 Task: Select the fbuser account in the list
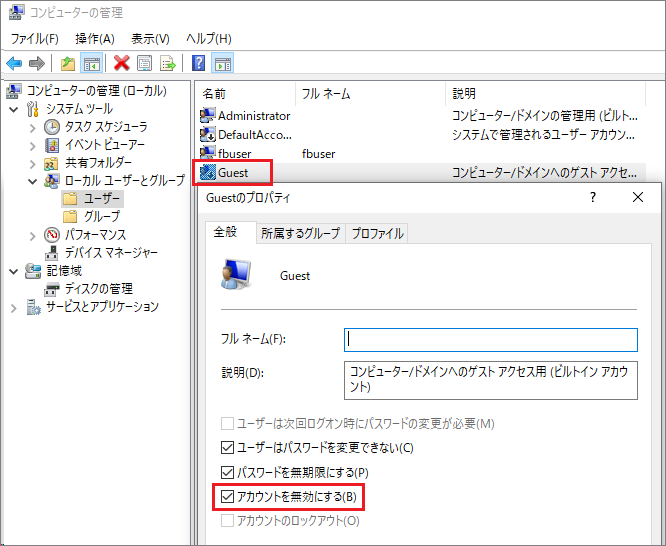tap(236, 154)
